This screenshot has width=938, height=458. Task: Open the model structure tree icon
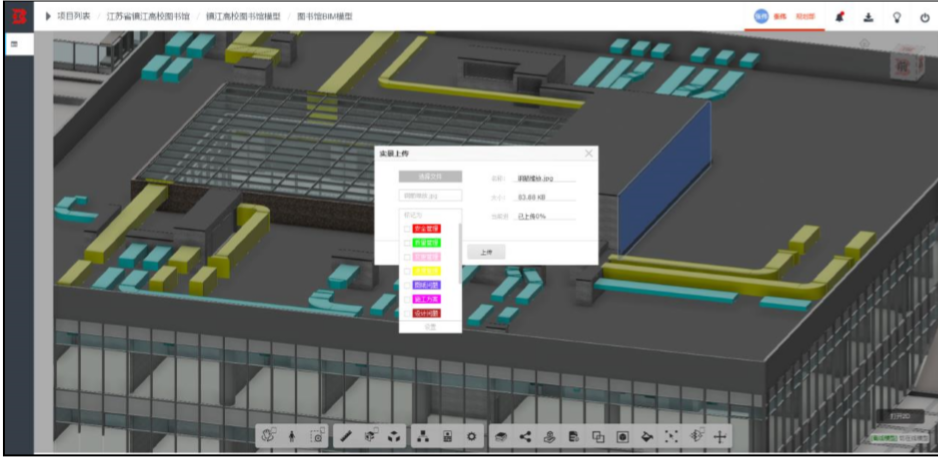pos(424,436)
